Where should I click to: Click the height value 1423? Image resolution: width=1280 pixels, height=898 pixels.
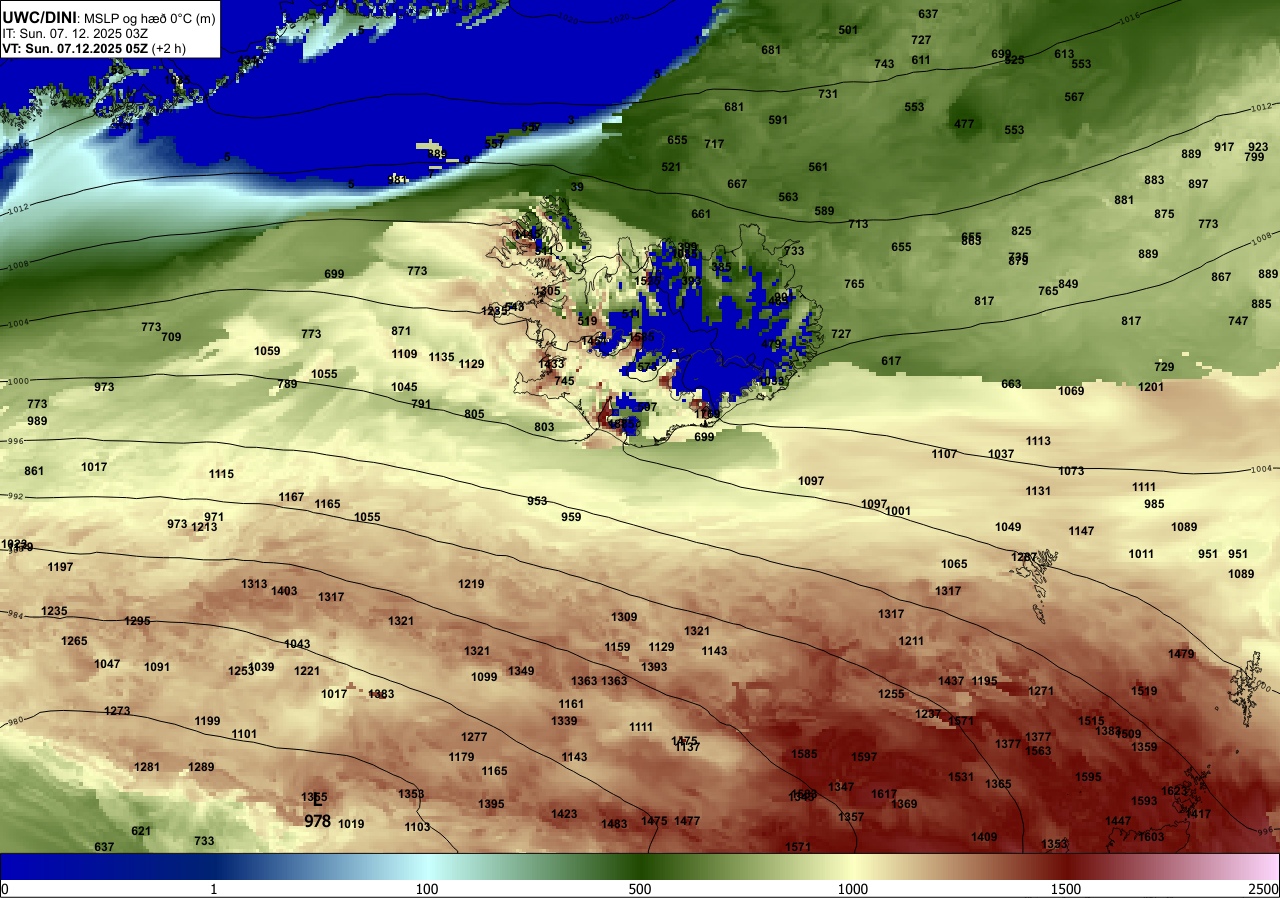click(564, 814)
